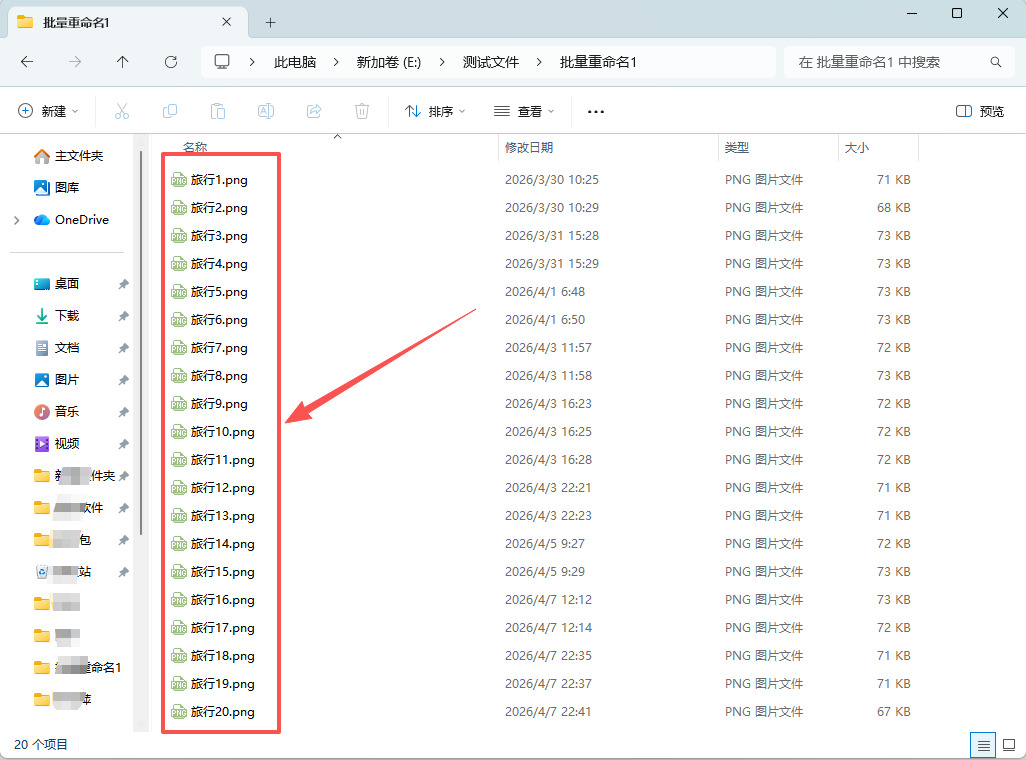Open the 新建 dropdown menu
This screenshot has height=760, width=1026.
point(48,111)
